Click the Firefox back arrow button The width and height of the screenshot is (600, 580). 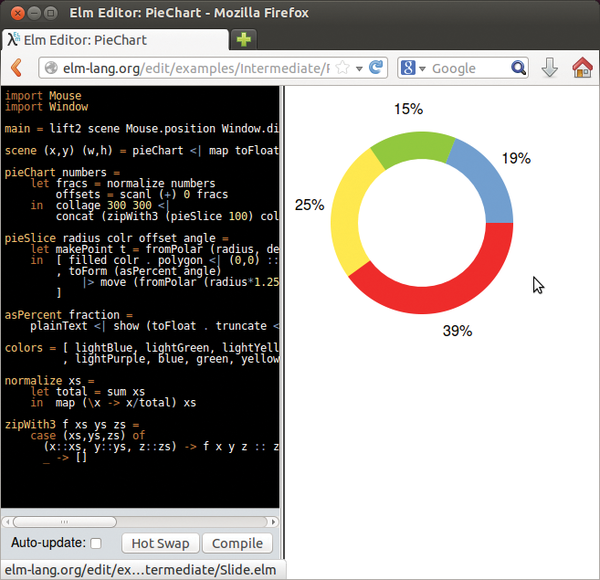(x=17, y=68)
